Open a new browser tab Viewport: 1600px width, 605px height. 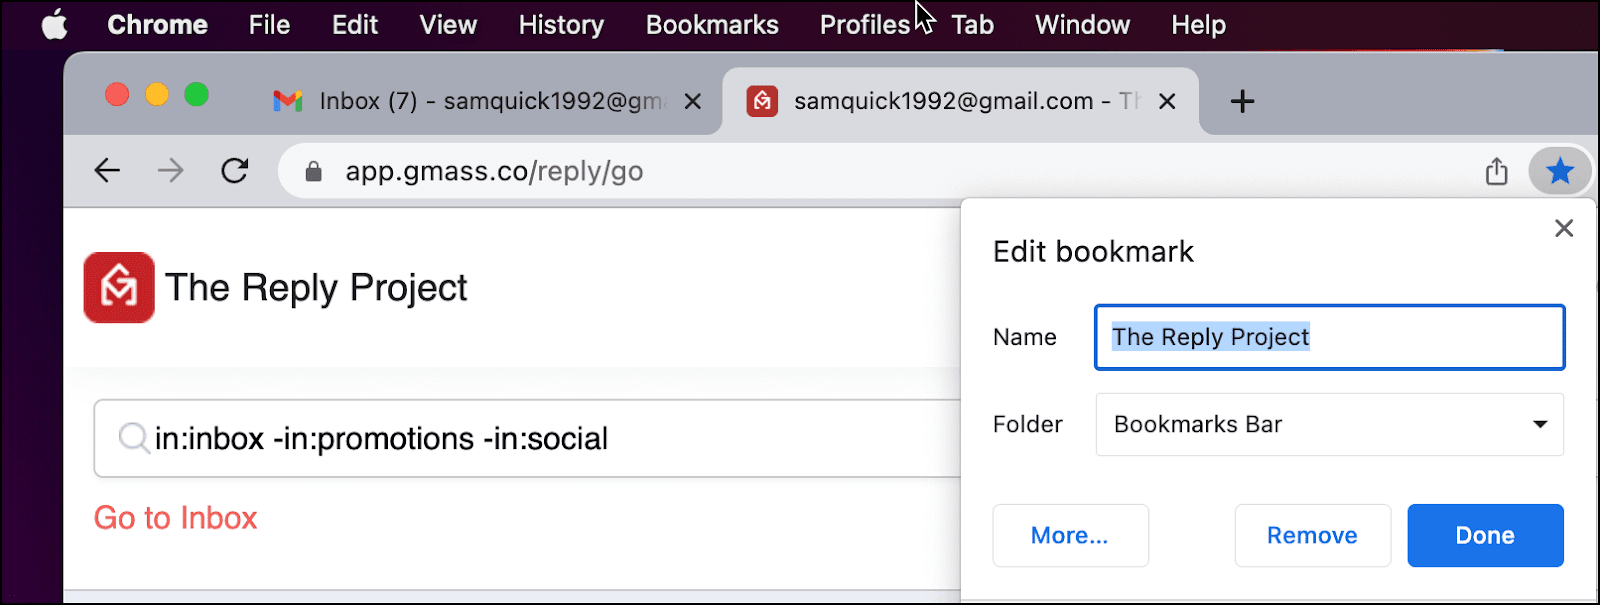[x=1242, y=101]
